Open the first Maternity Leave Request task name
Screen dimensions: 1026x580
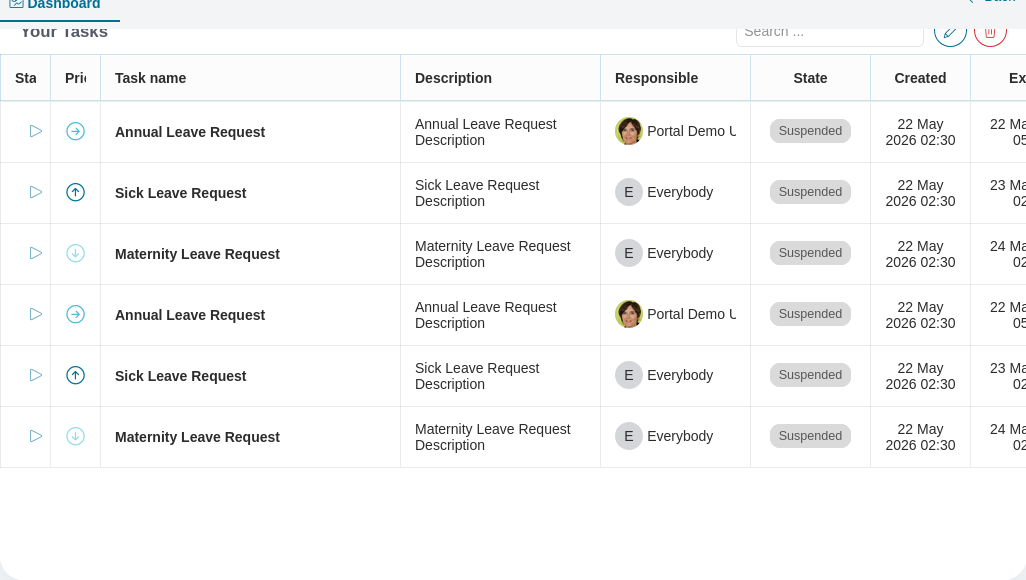(197, 254)
